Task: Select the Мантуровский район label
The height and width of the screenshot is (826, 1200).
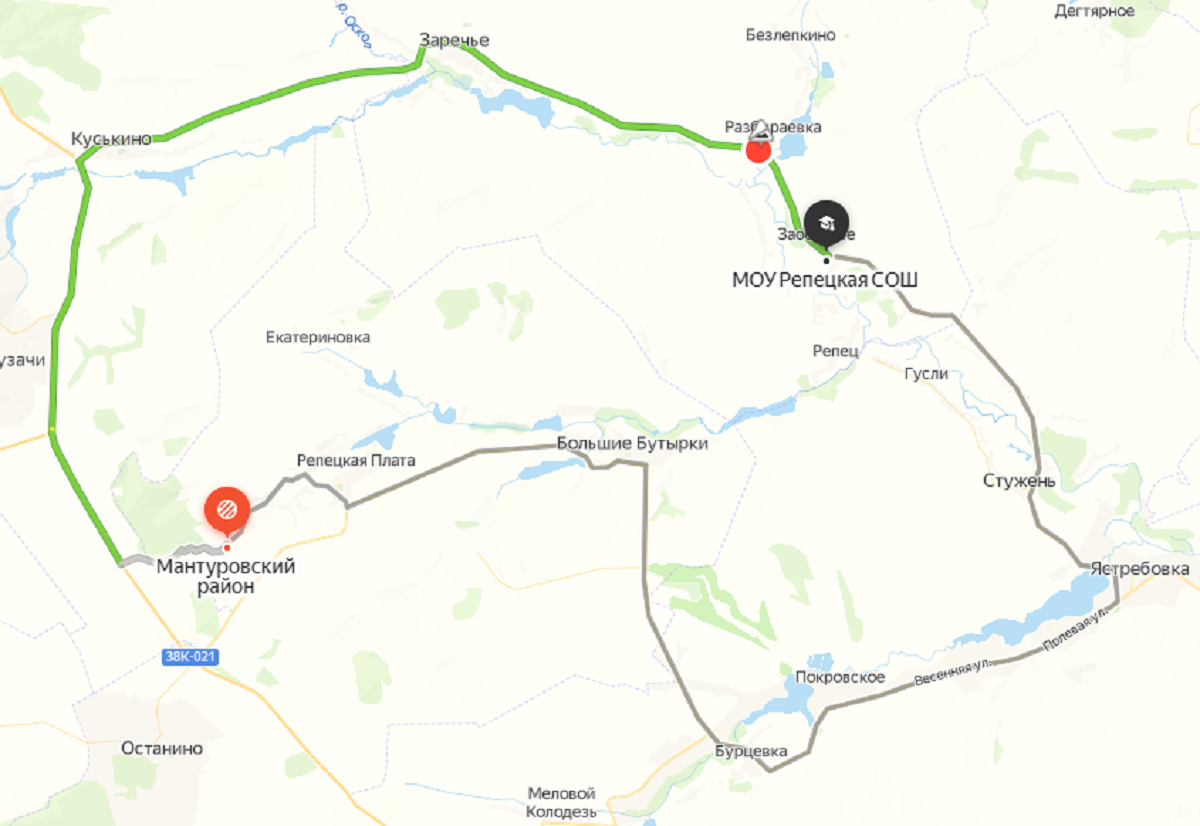Action: (x=226, y=577)
